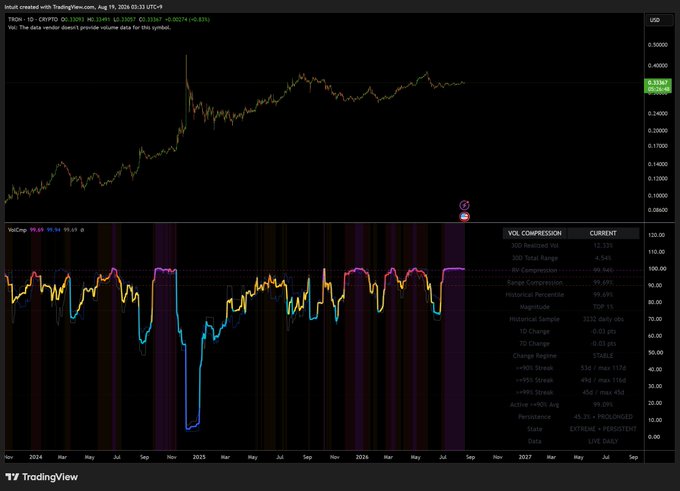Click the 3332 daily obs value
The width and height of the screenshot is (680, 491).
pos(603,319)
